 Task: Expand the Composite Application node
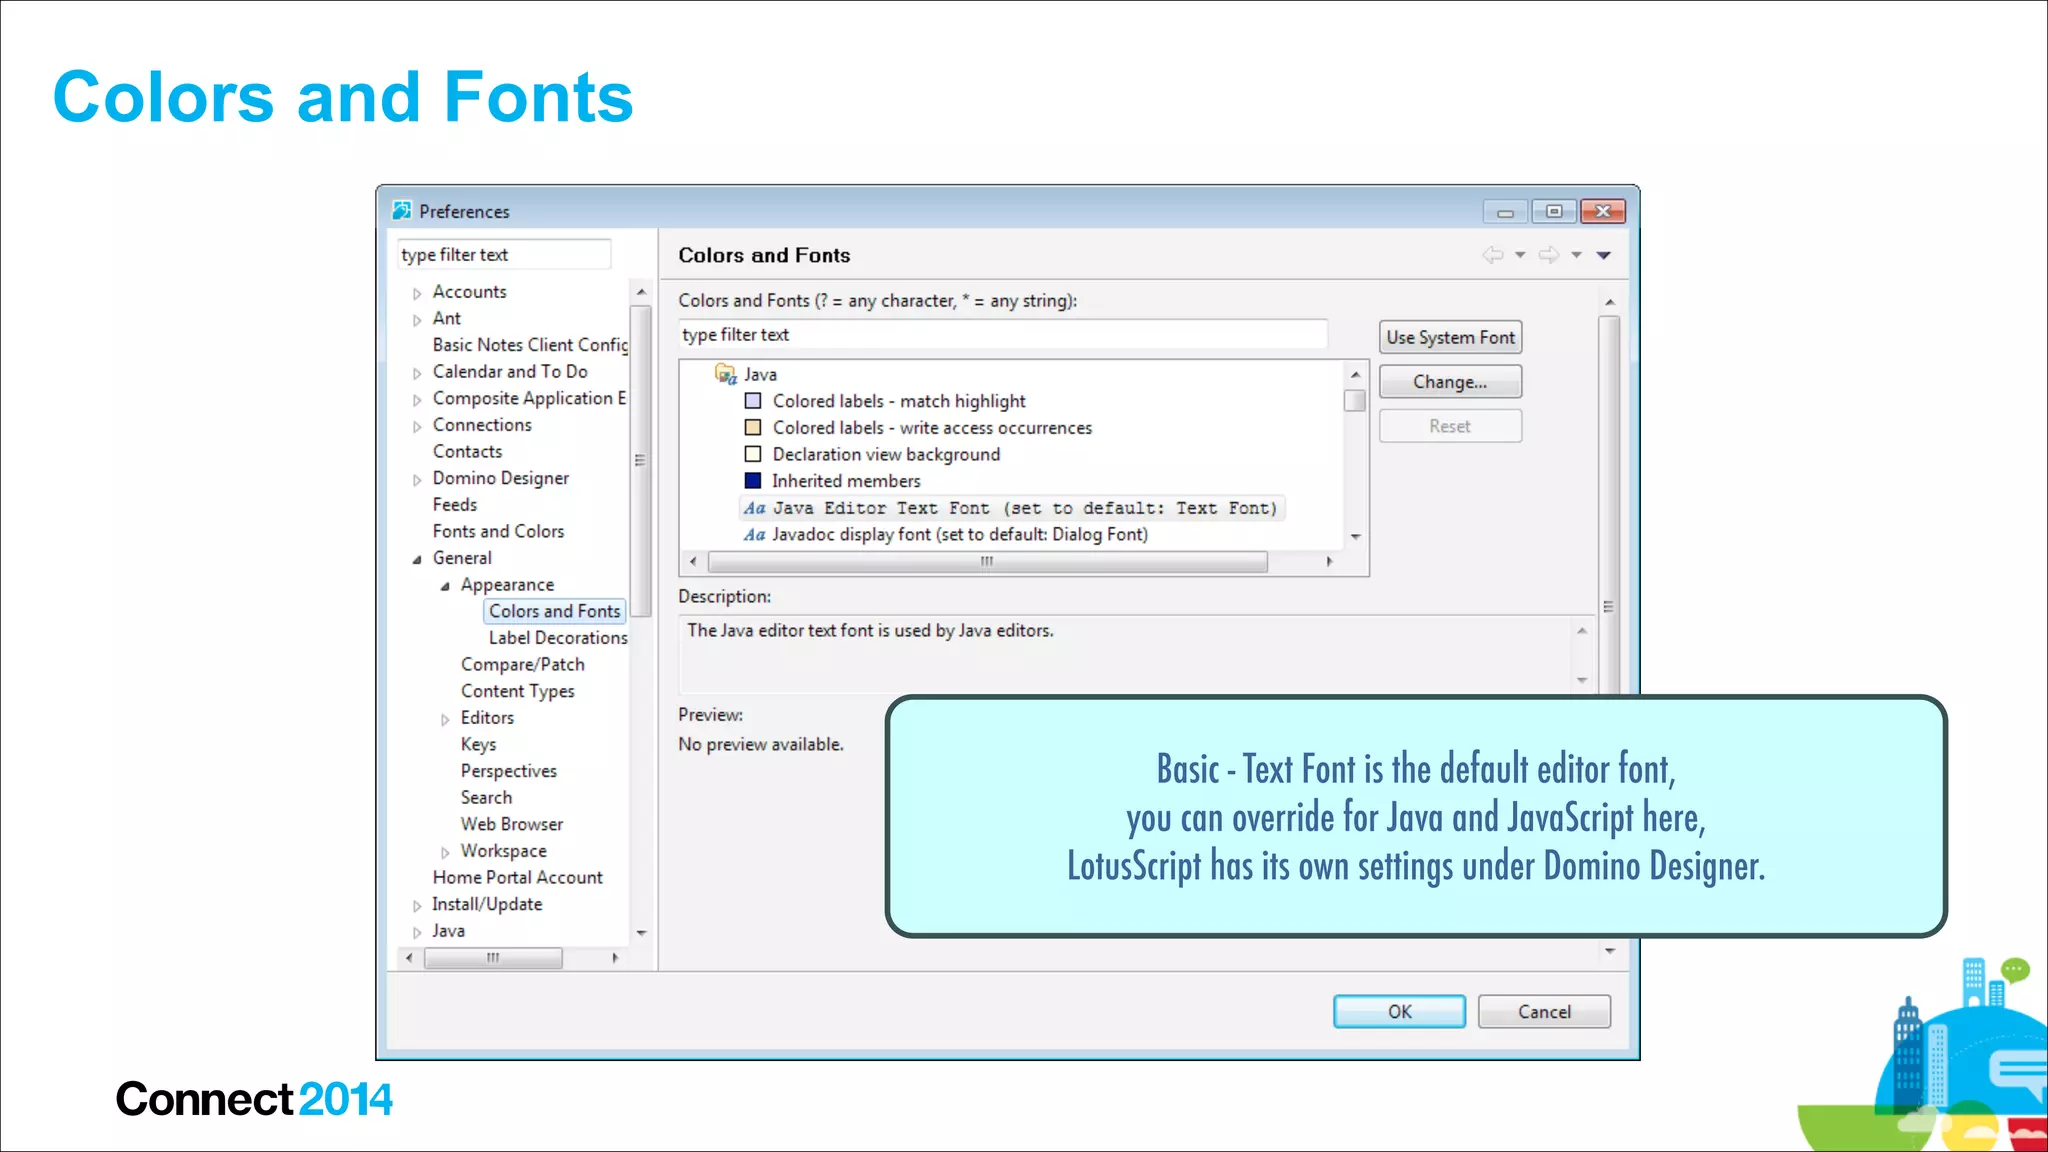[x=417, y=400]
